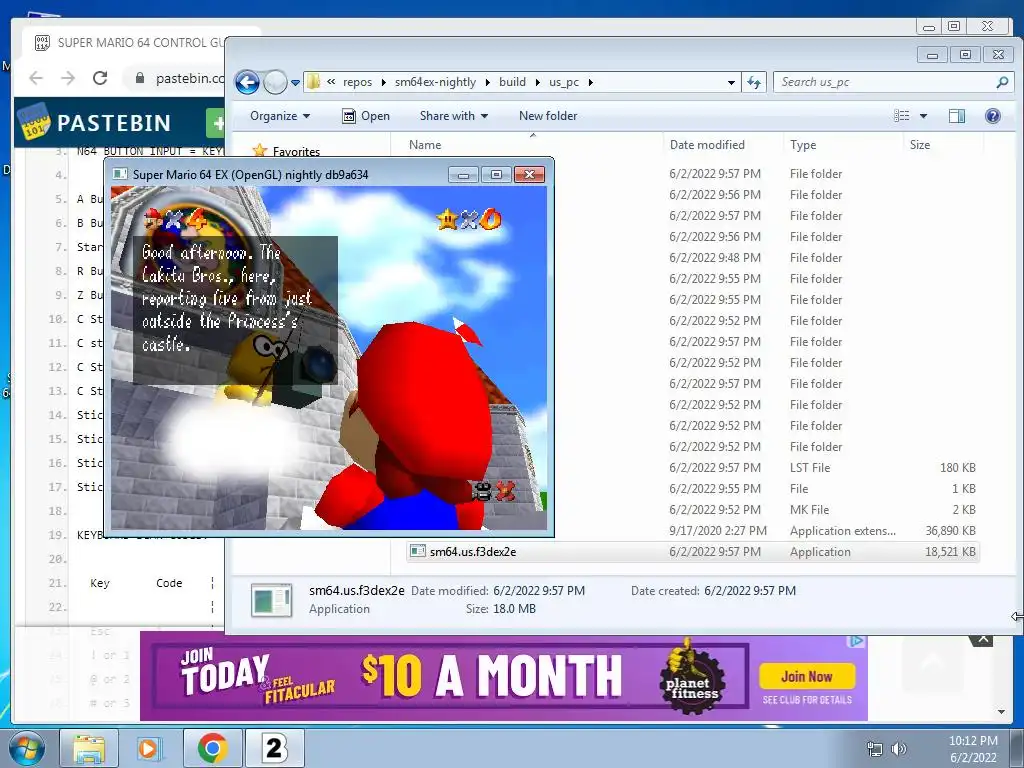Screen dimensions: 1024x768
Task: Sort by Name column header
Action: click(x=425, y=145)
